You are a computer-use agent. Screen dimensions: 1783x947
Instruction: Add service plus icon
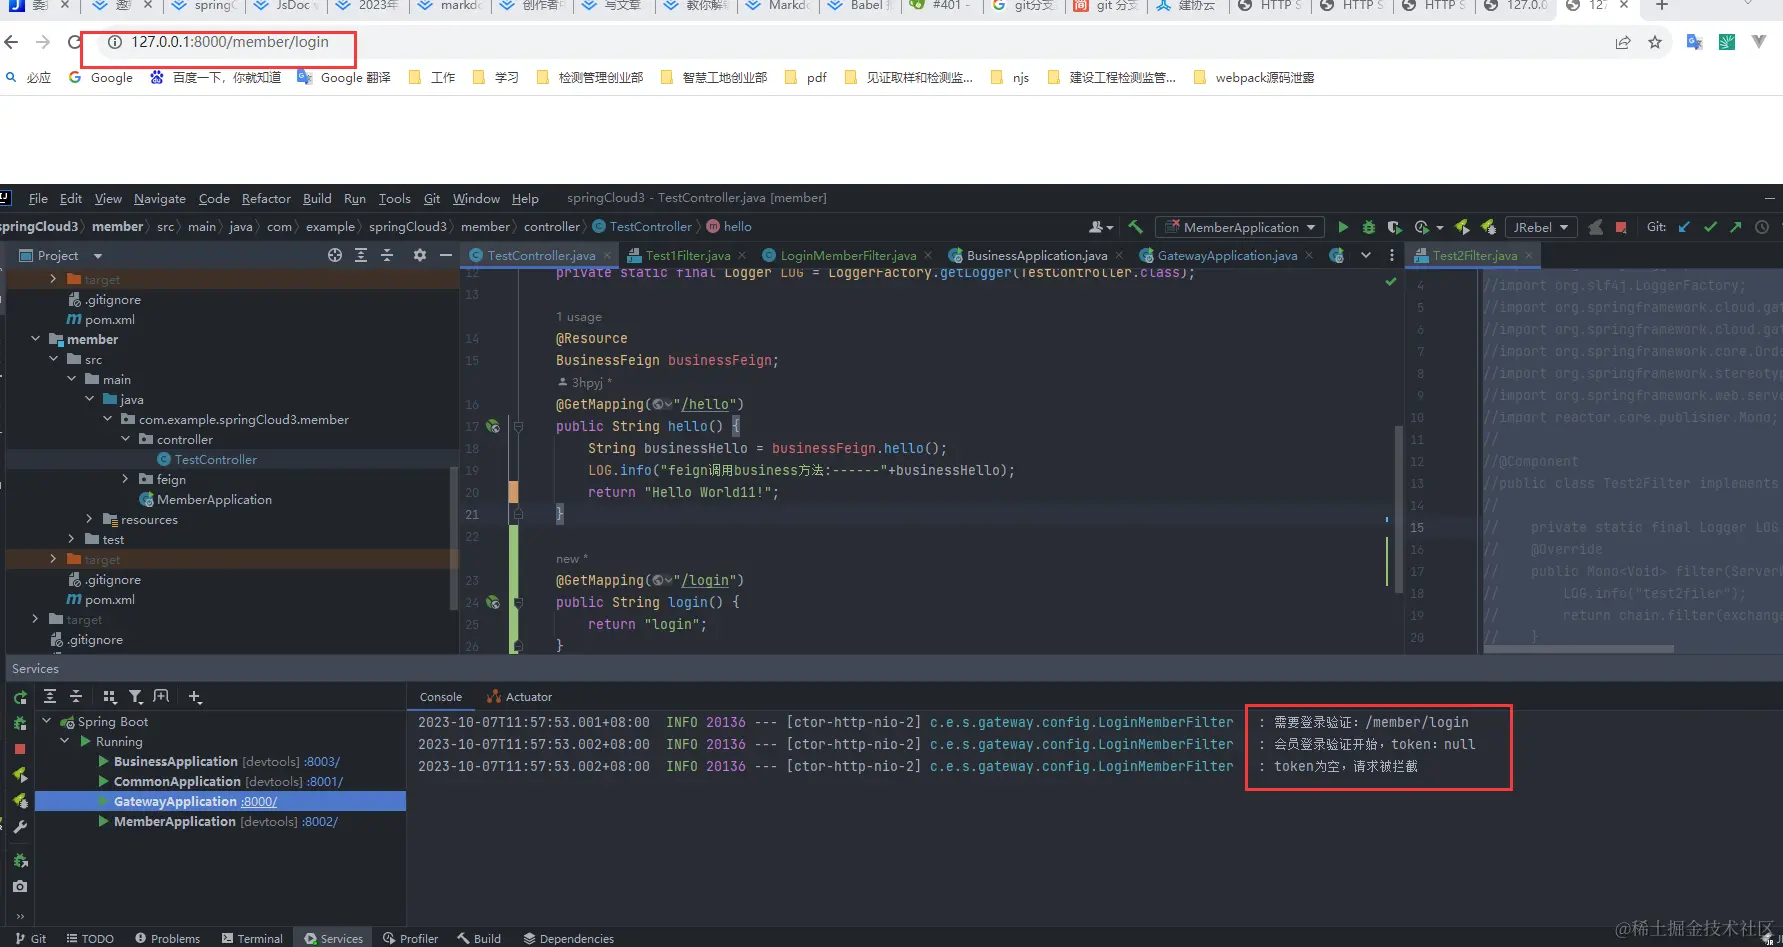click(195, 696)
